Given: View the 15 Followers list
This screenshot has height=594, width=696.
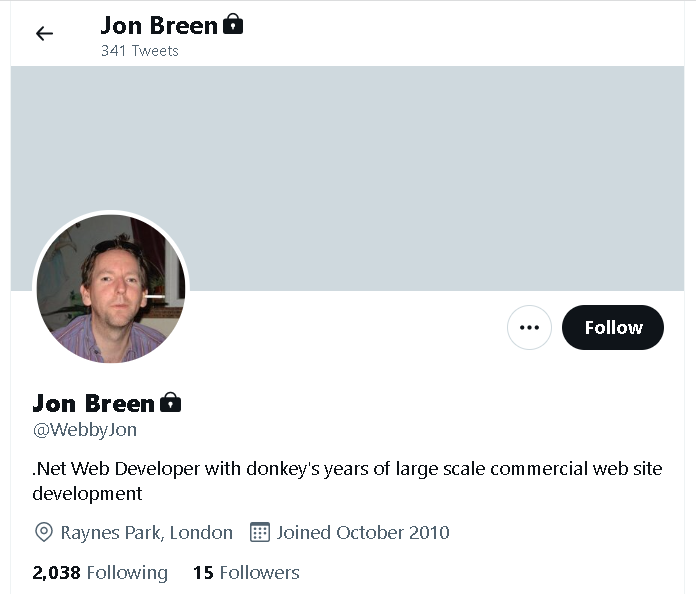Looking at the screenshot, I should point(246,573).
